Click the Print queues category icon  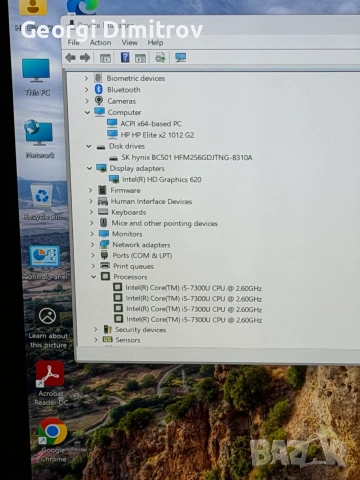[x=105, y=266]
